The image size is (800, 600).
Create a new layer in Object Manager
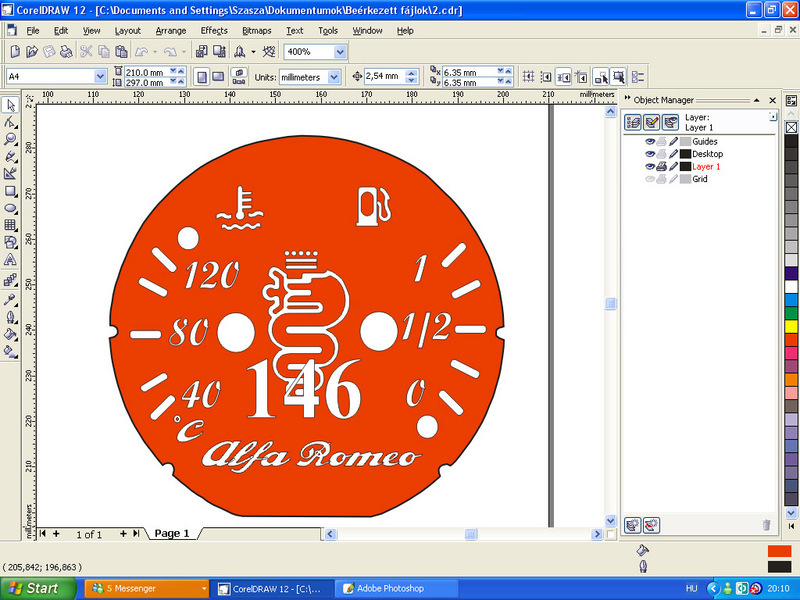click(x=633, y=525)
